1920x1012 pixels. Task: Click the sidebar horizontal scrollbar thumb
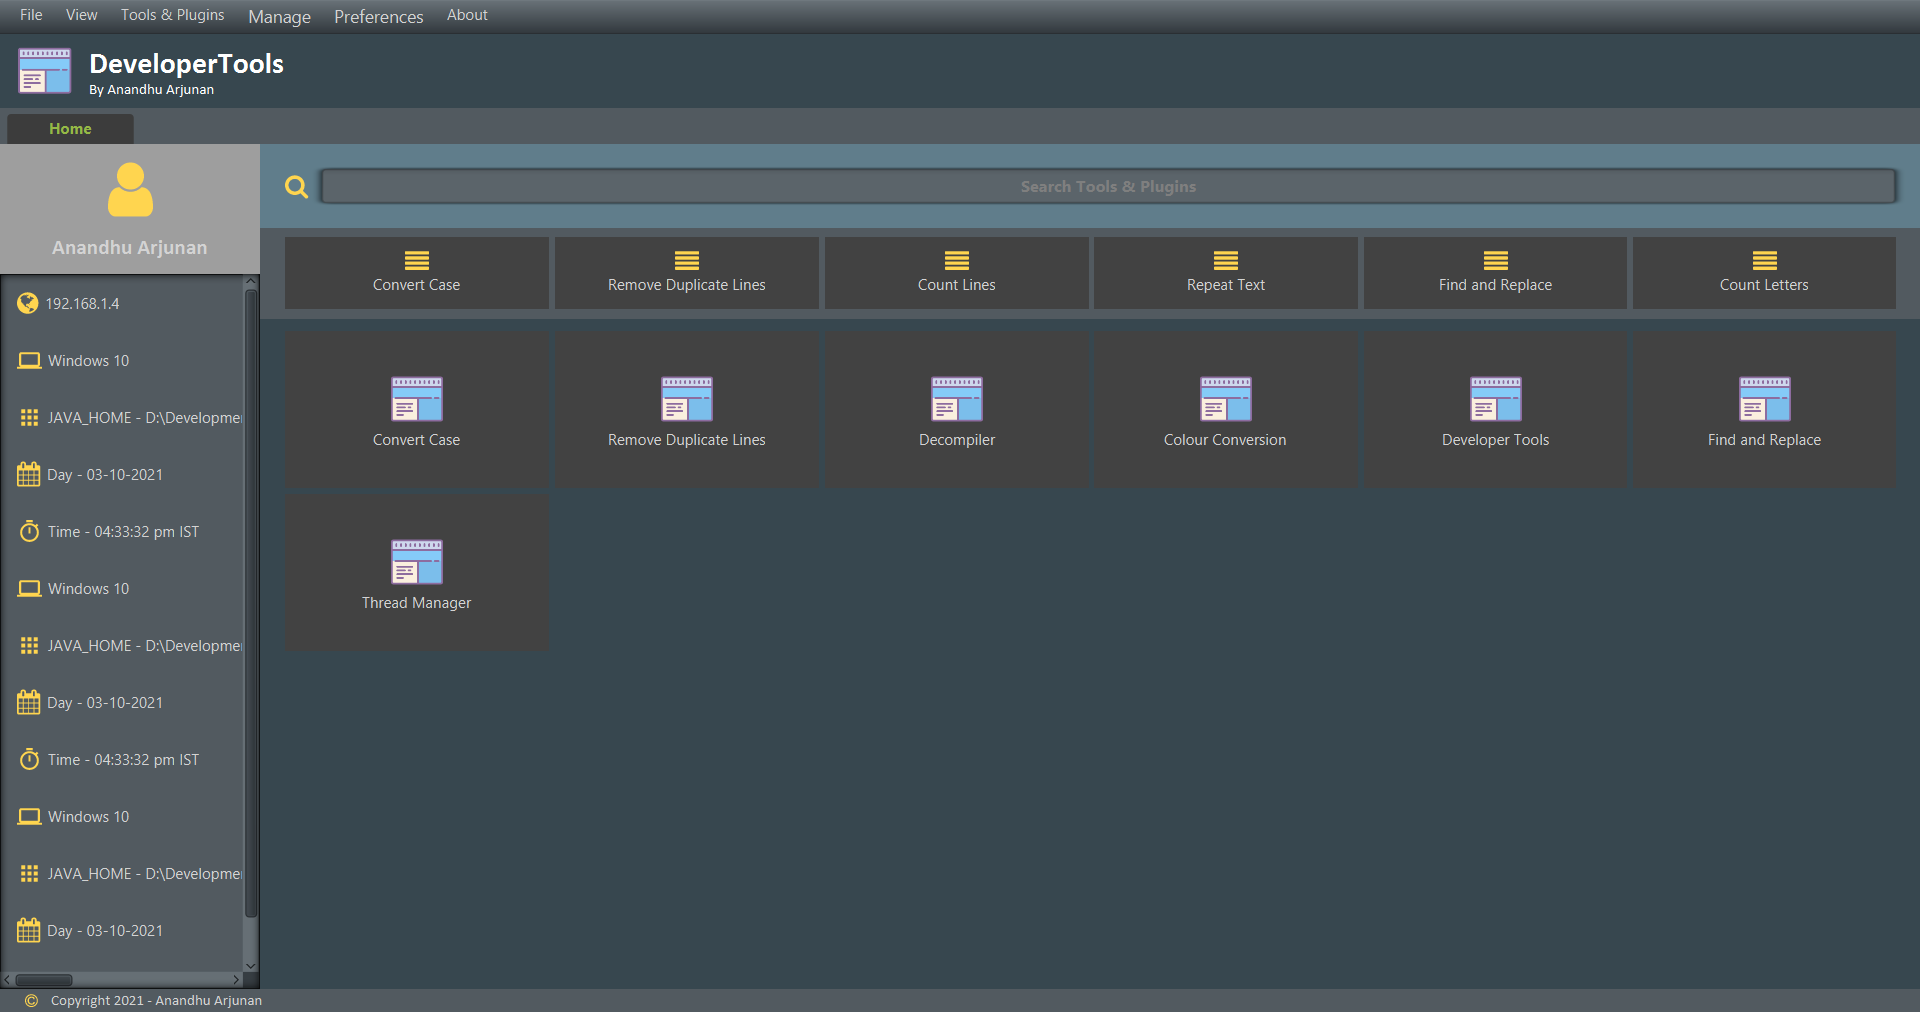[x=44, y=980]
